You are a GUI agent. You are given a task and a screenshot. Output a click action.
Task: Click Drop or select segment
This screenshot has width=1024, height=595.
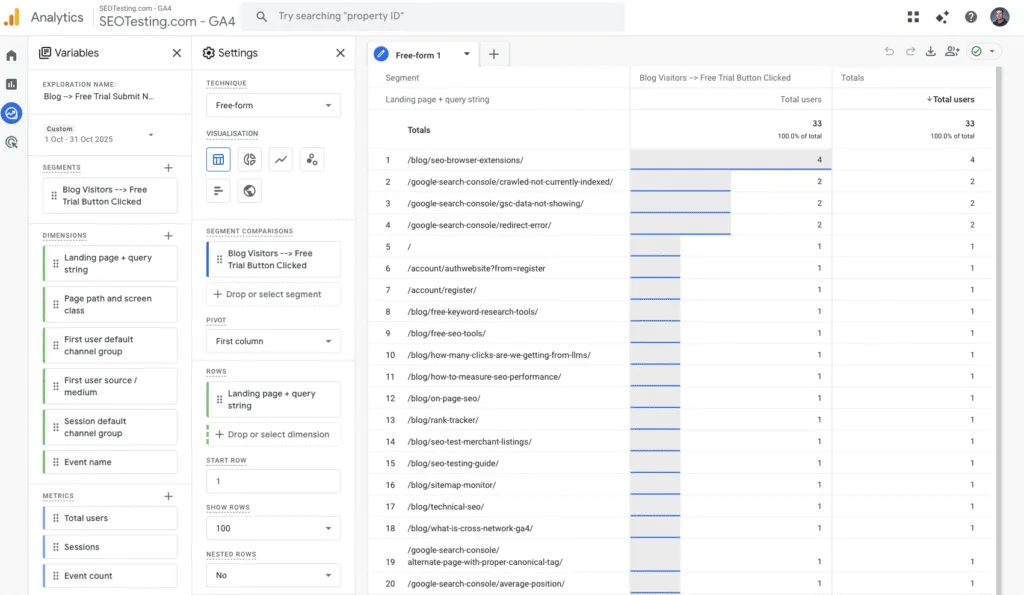pyautogui.click(x=272, y=293)
